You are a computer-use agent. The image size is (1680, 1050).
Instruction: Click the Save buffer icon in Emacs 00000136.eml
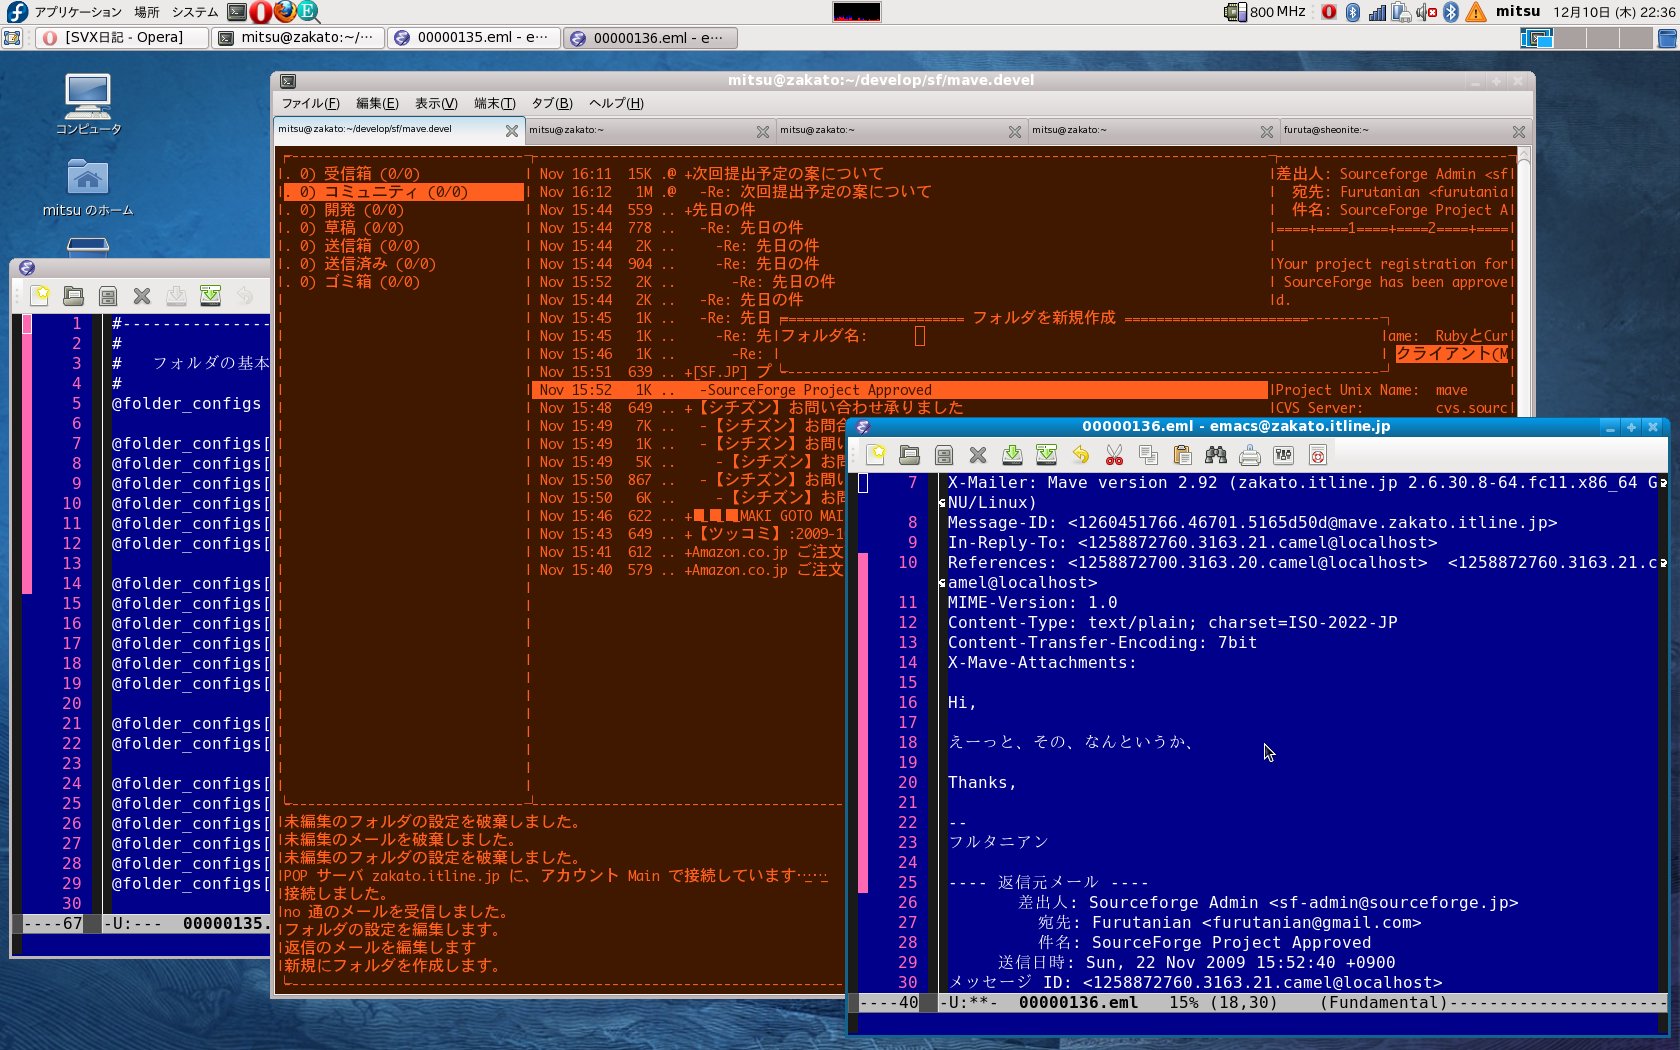[x=1012, y=456]
